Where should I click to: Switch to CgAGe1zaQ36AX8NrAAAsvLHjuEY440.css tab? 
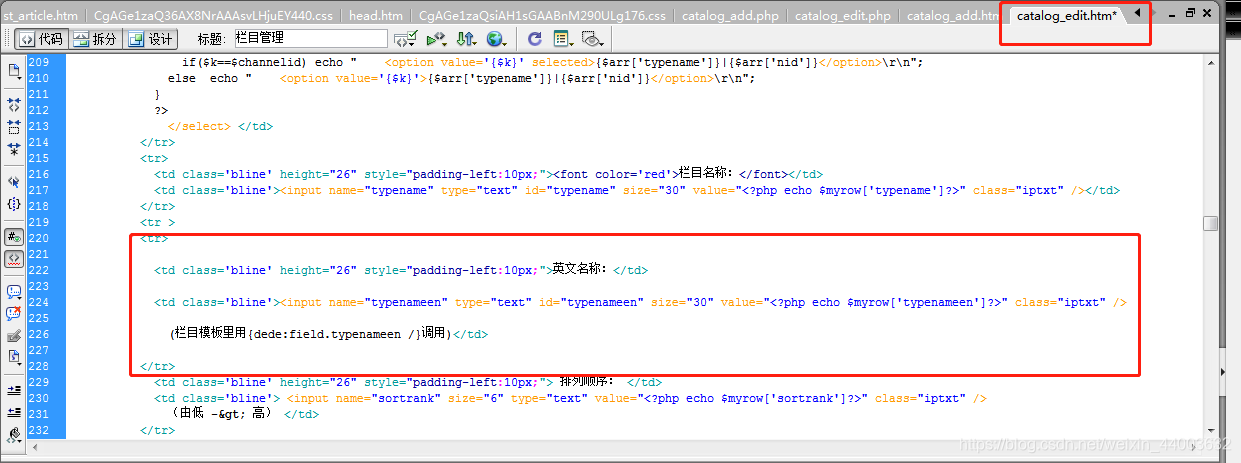pos(213,15)
